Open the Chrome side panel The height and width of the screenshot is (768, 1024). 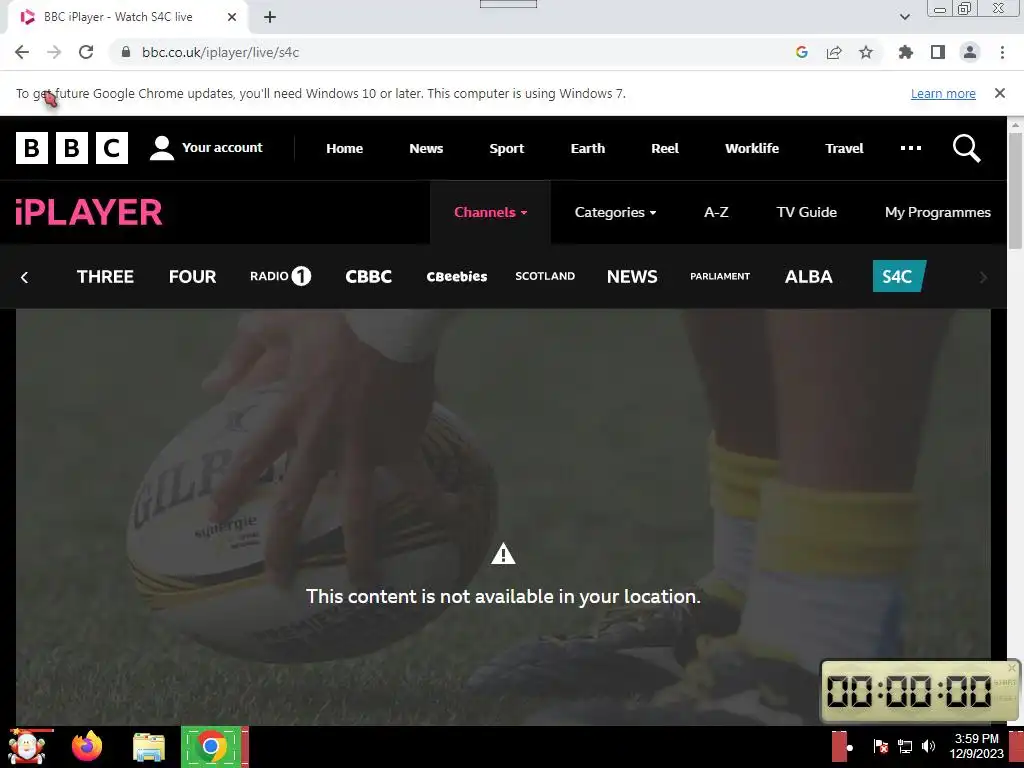[938, 52]
